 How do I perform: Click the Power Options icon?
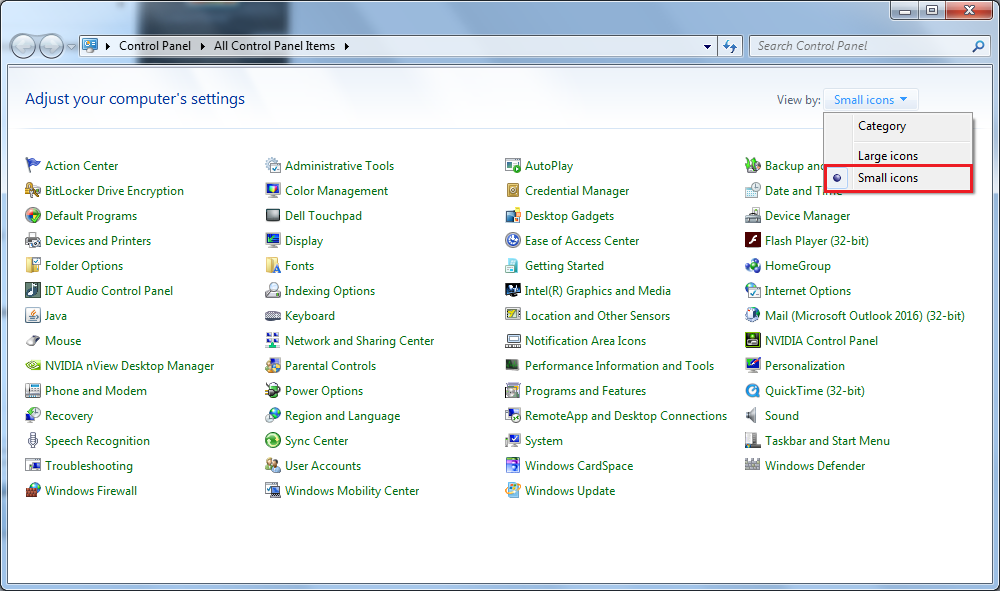coord(273,390)
